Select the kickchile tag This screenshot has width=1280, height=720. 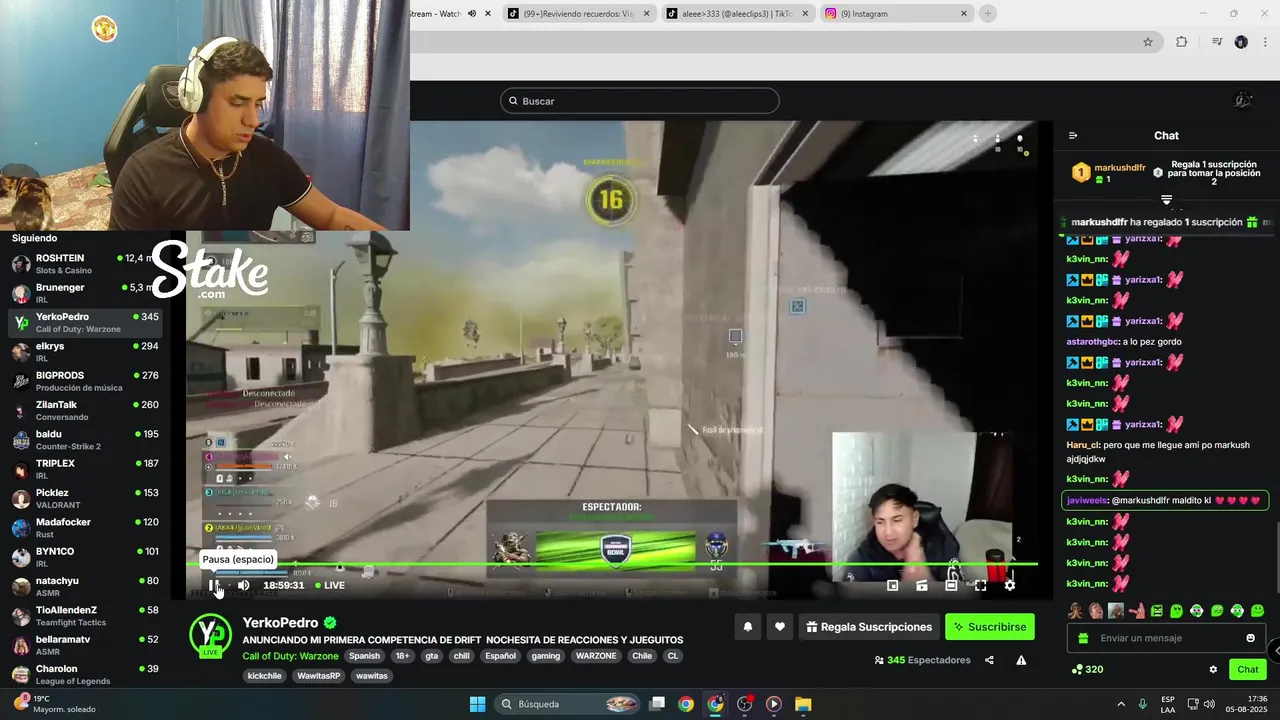pyautogui.click(x=265, y=676)
